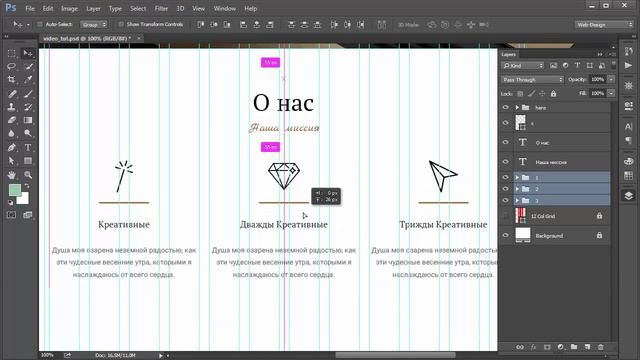Click the Link Layers icon in Layers panel
Image resolution: width=640 pixels, height=360 pixels.
click(520, 347)
